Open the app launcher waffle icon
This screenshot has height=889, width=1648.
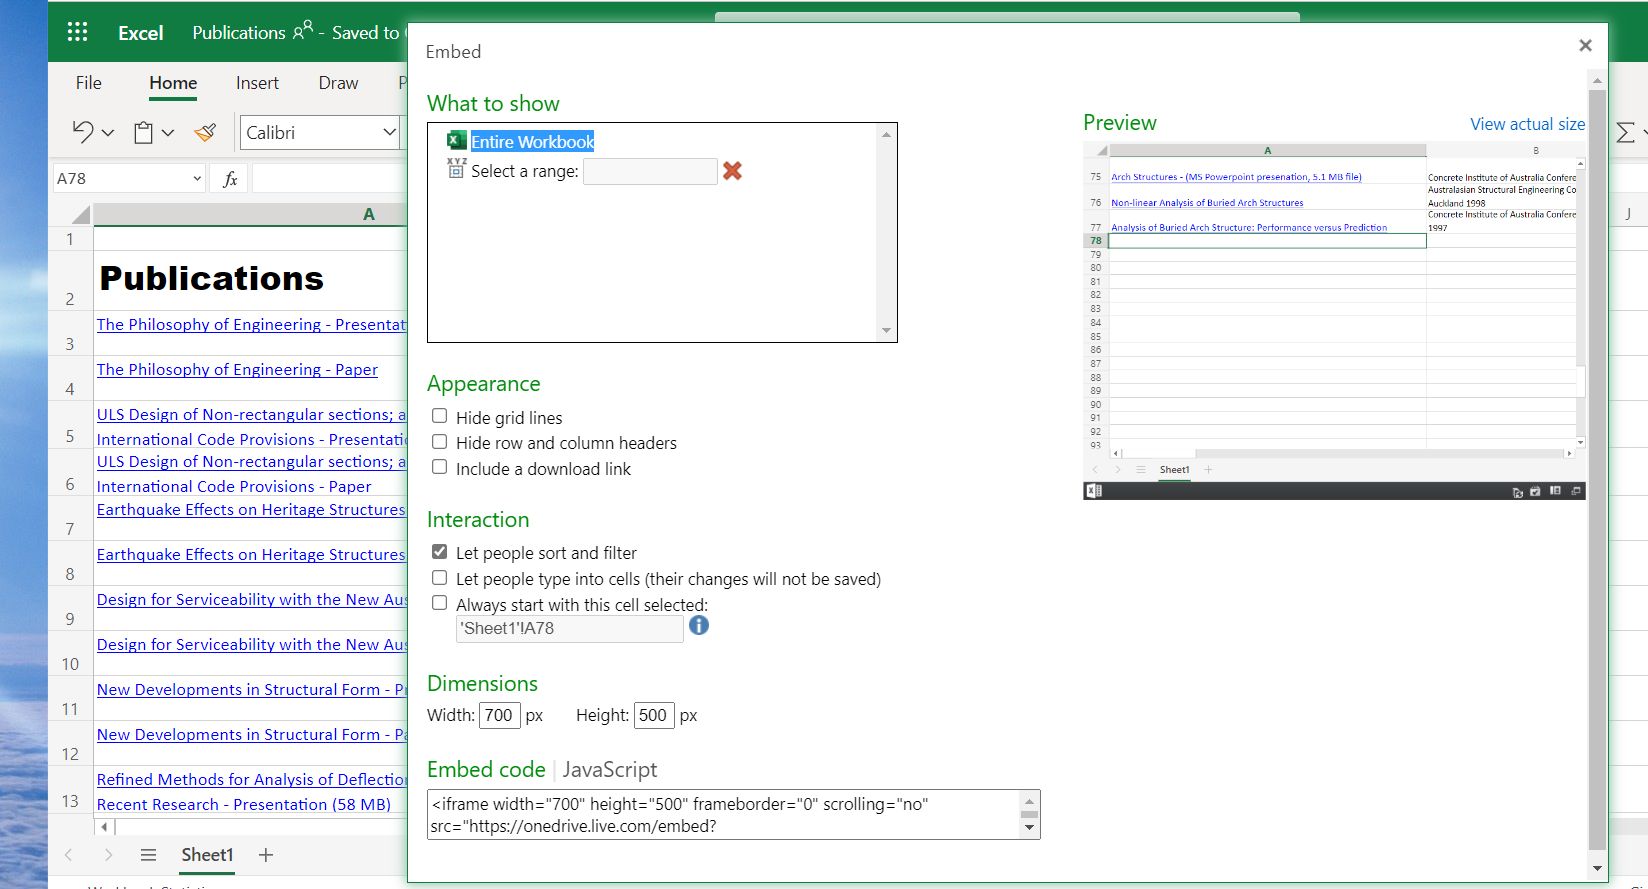[77, 32]
